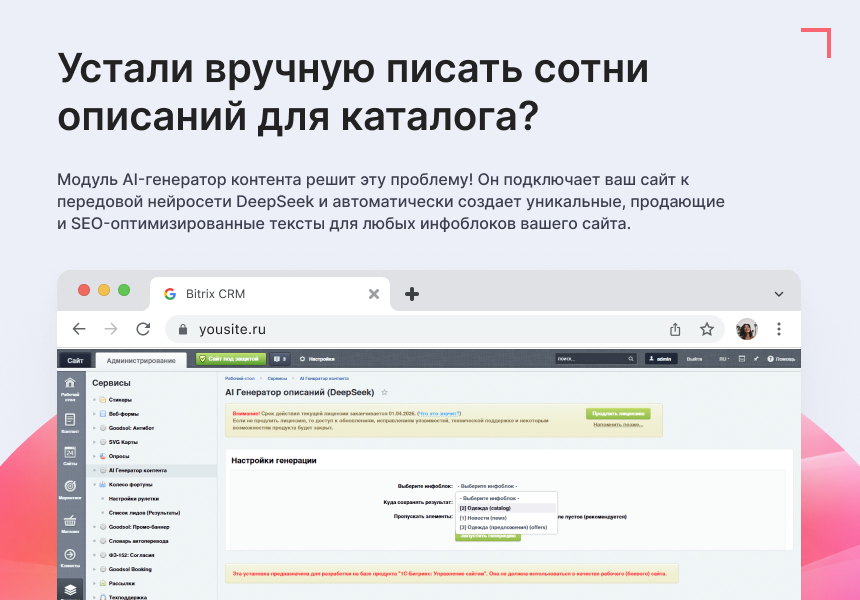Click the Продлить лицензию button
Screen dimensions: 860x600
pos(618,414)
